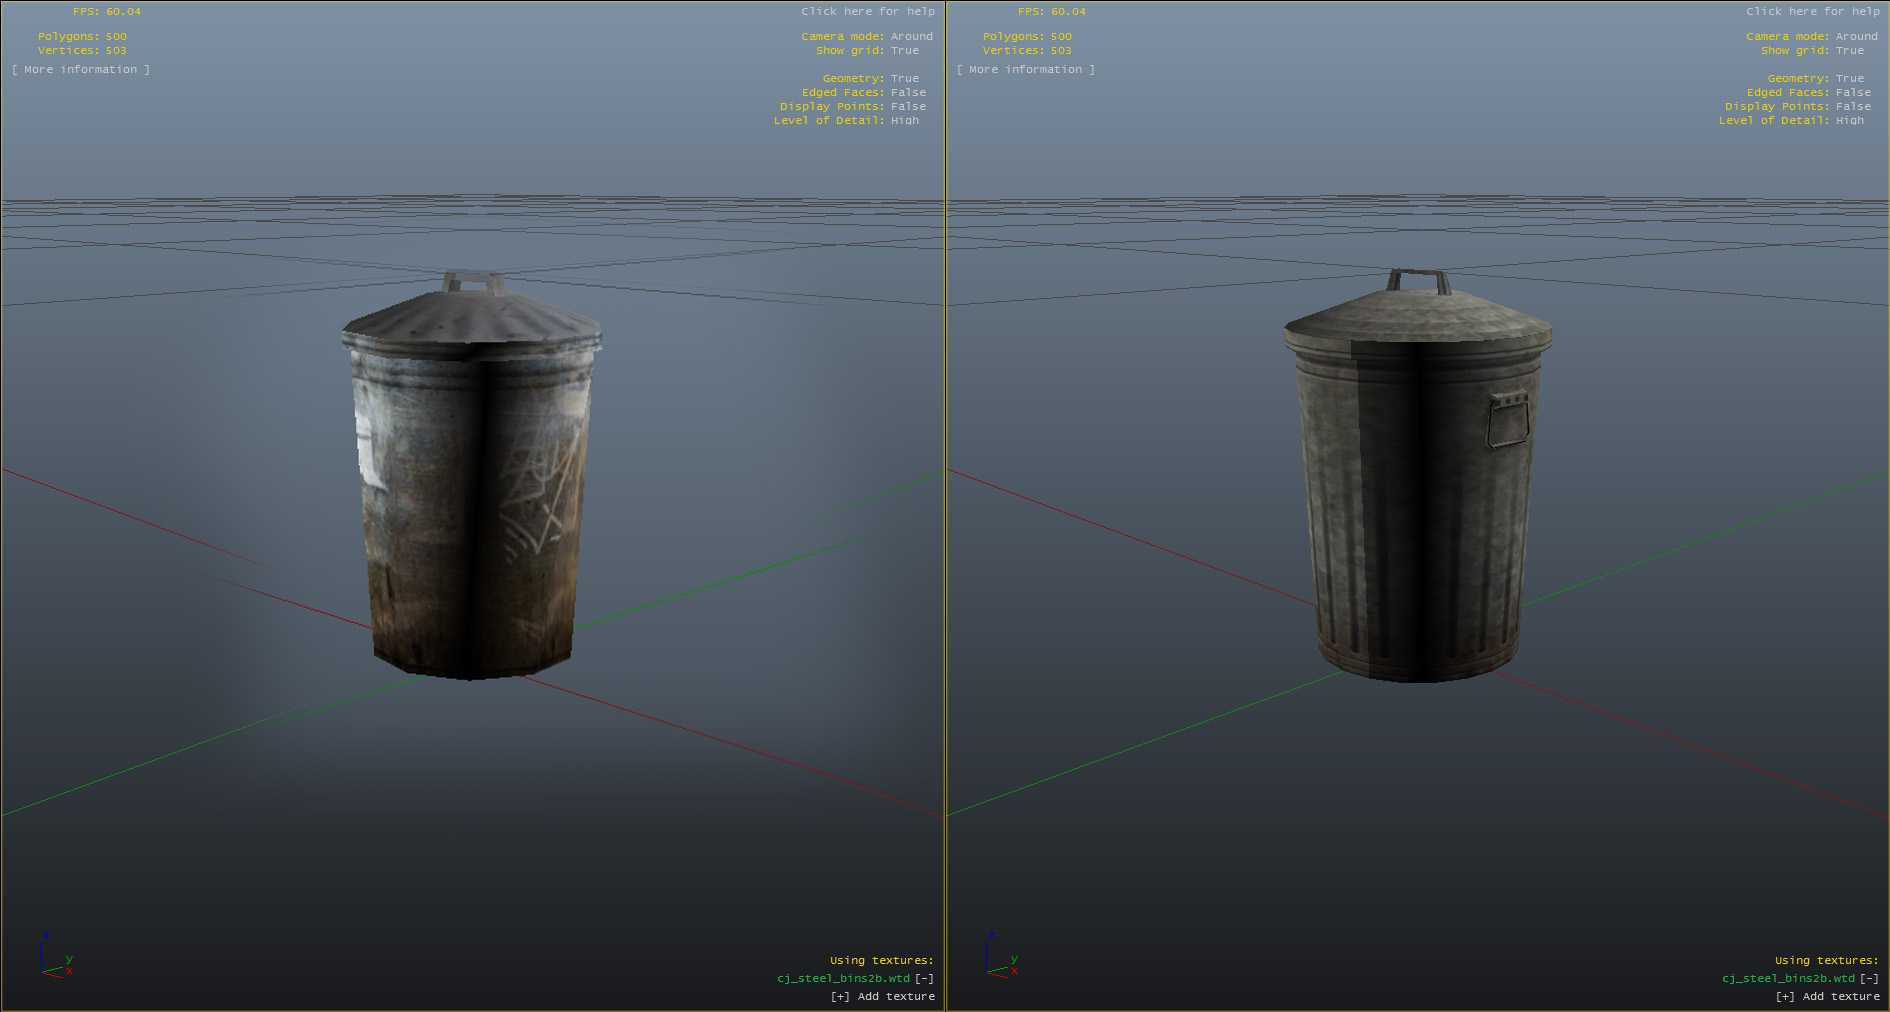Expand More information in right viewport
Viewport: 1890px width, 1012px height.
coord(1026,70)
